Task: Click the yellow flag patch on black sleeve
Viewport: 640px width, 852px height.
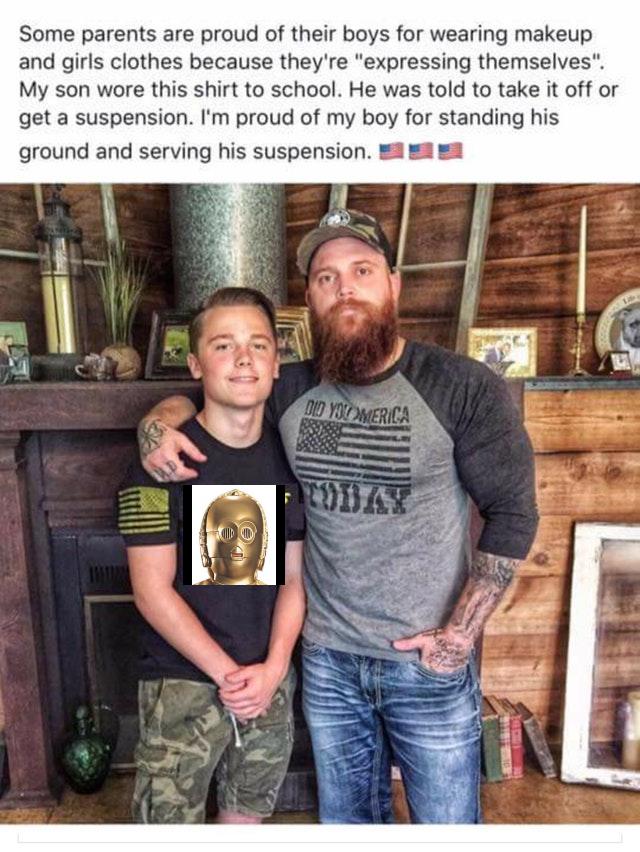Action: point(145,510)
